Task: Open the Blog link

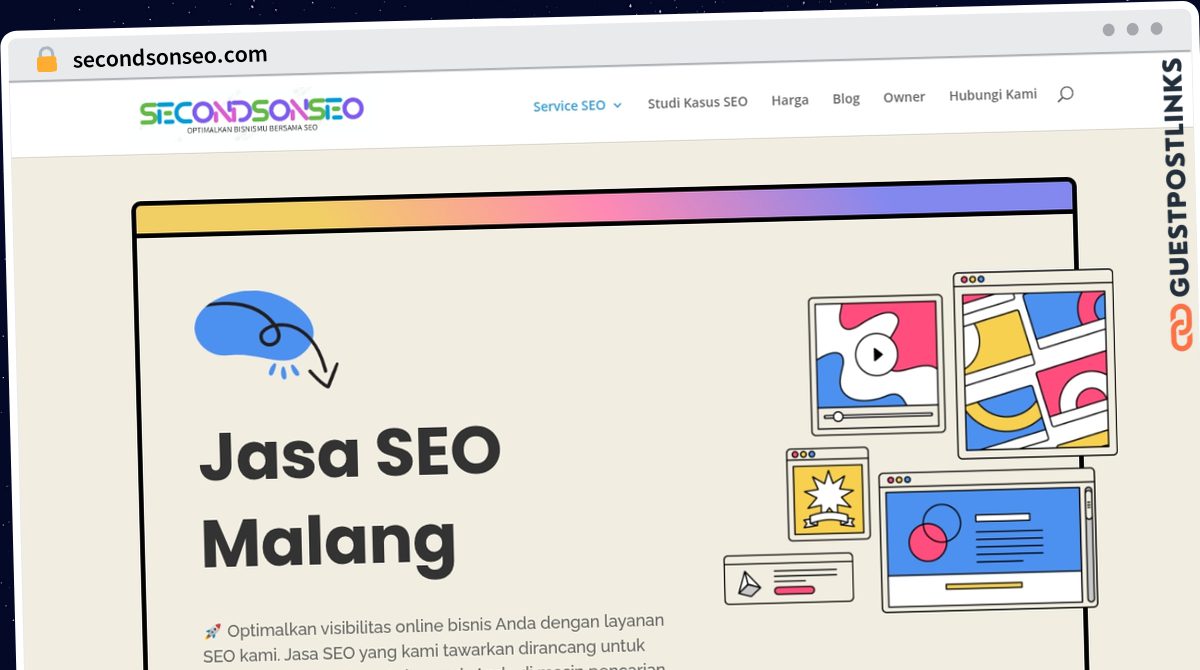Action: [x=846, y=98]
